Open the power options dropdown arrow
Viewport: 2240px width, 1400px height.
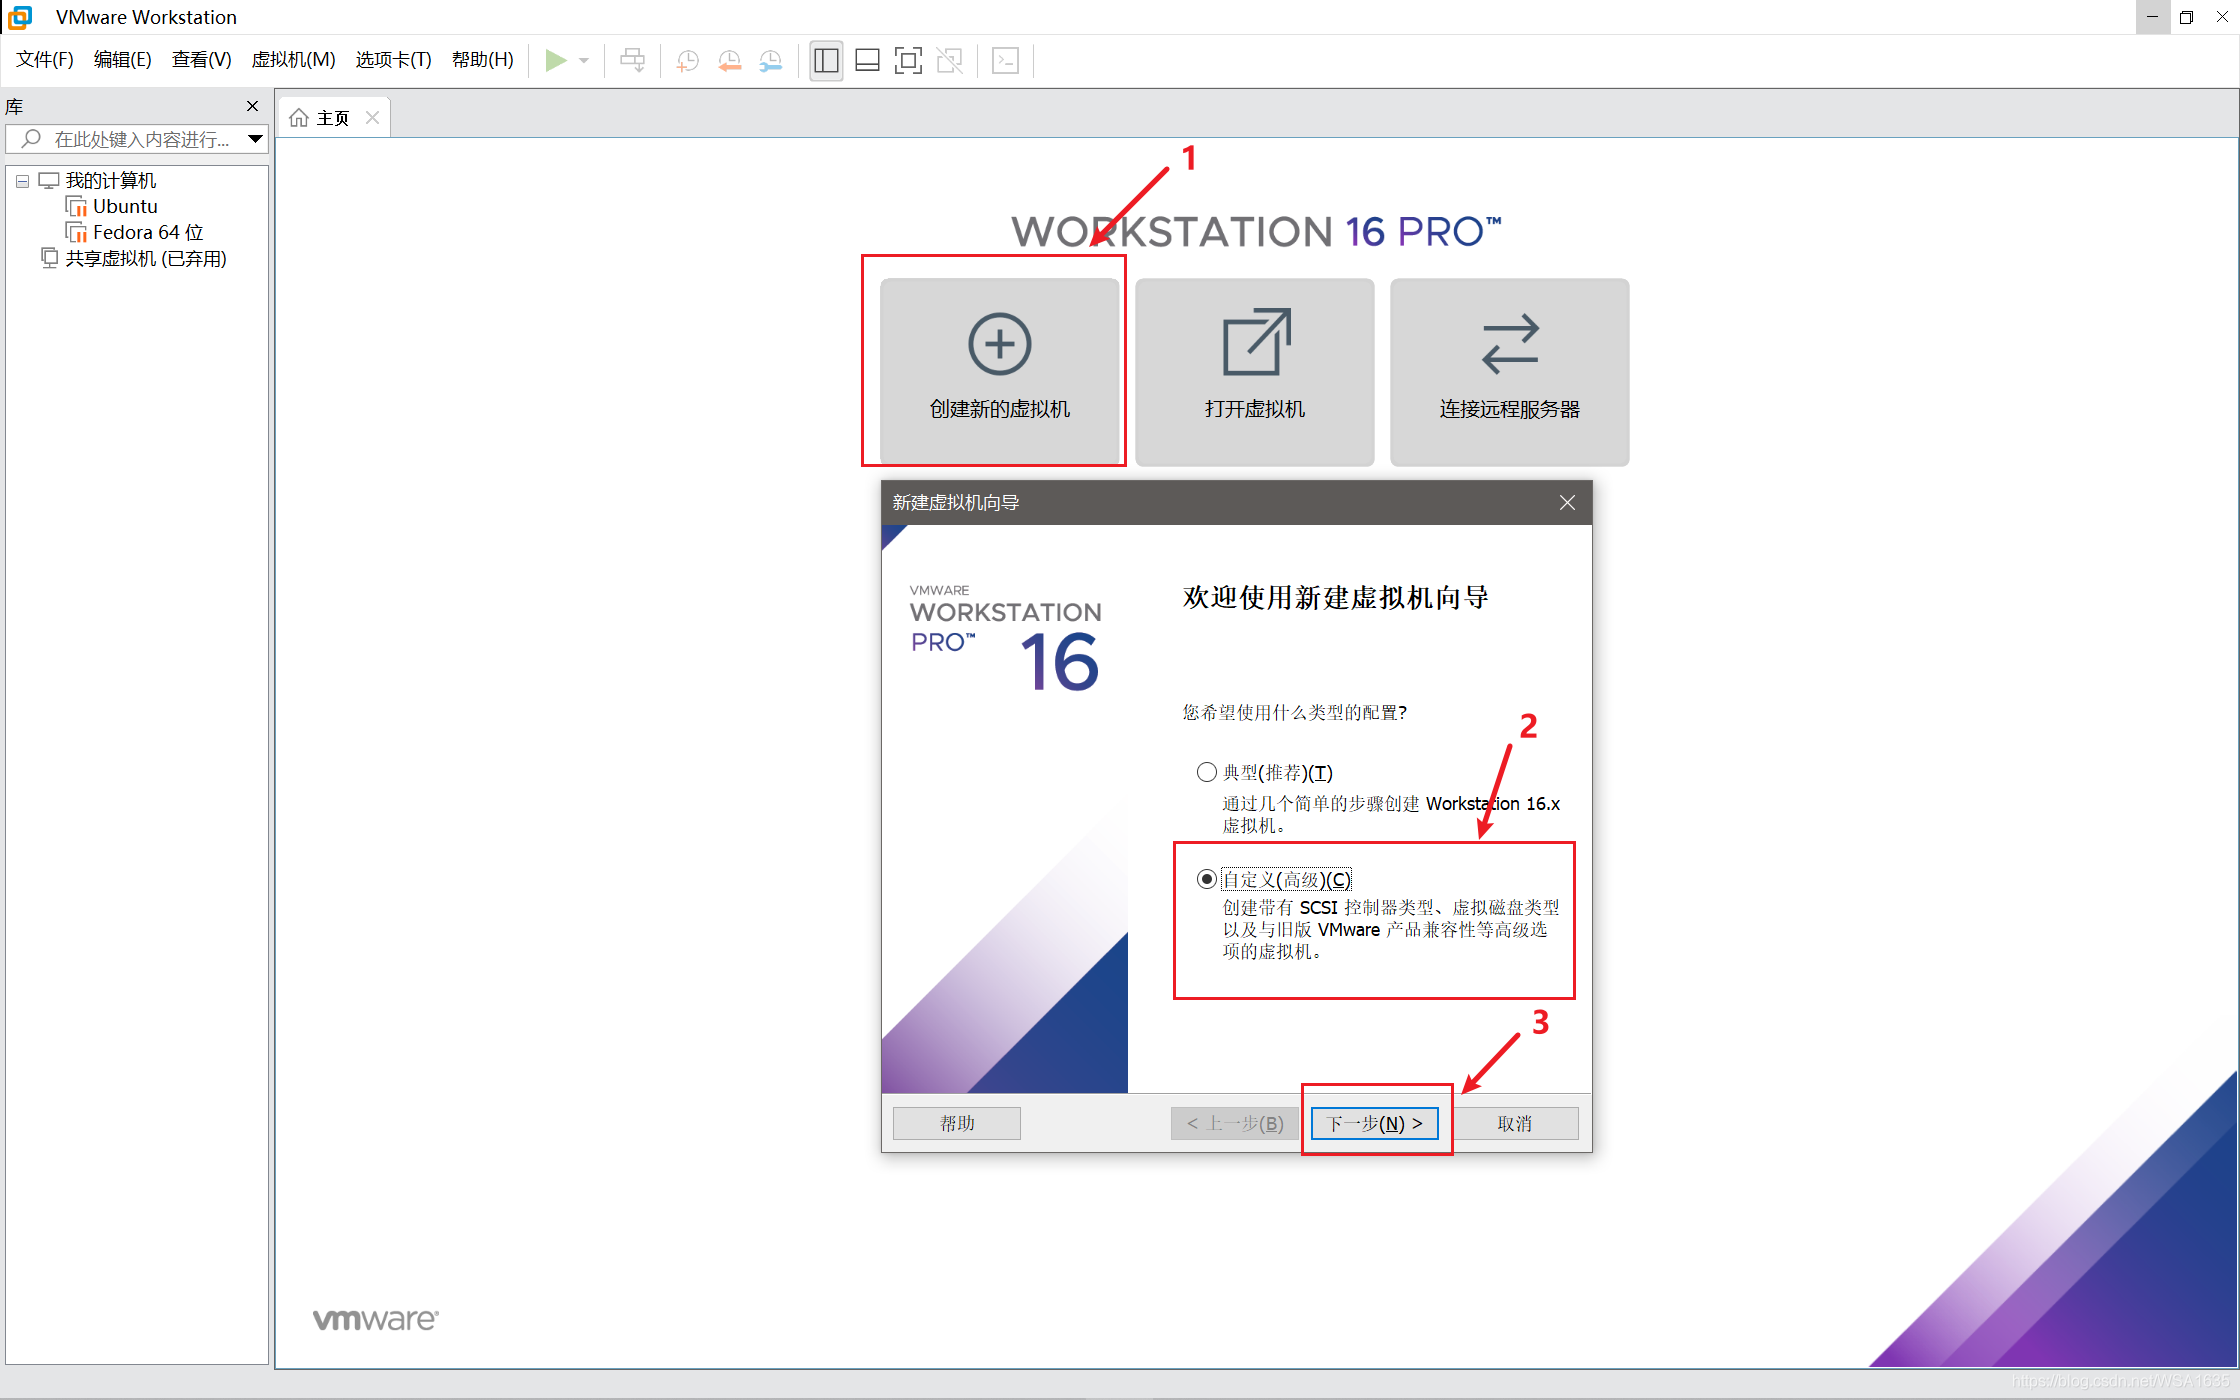584,61
